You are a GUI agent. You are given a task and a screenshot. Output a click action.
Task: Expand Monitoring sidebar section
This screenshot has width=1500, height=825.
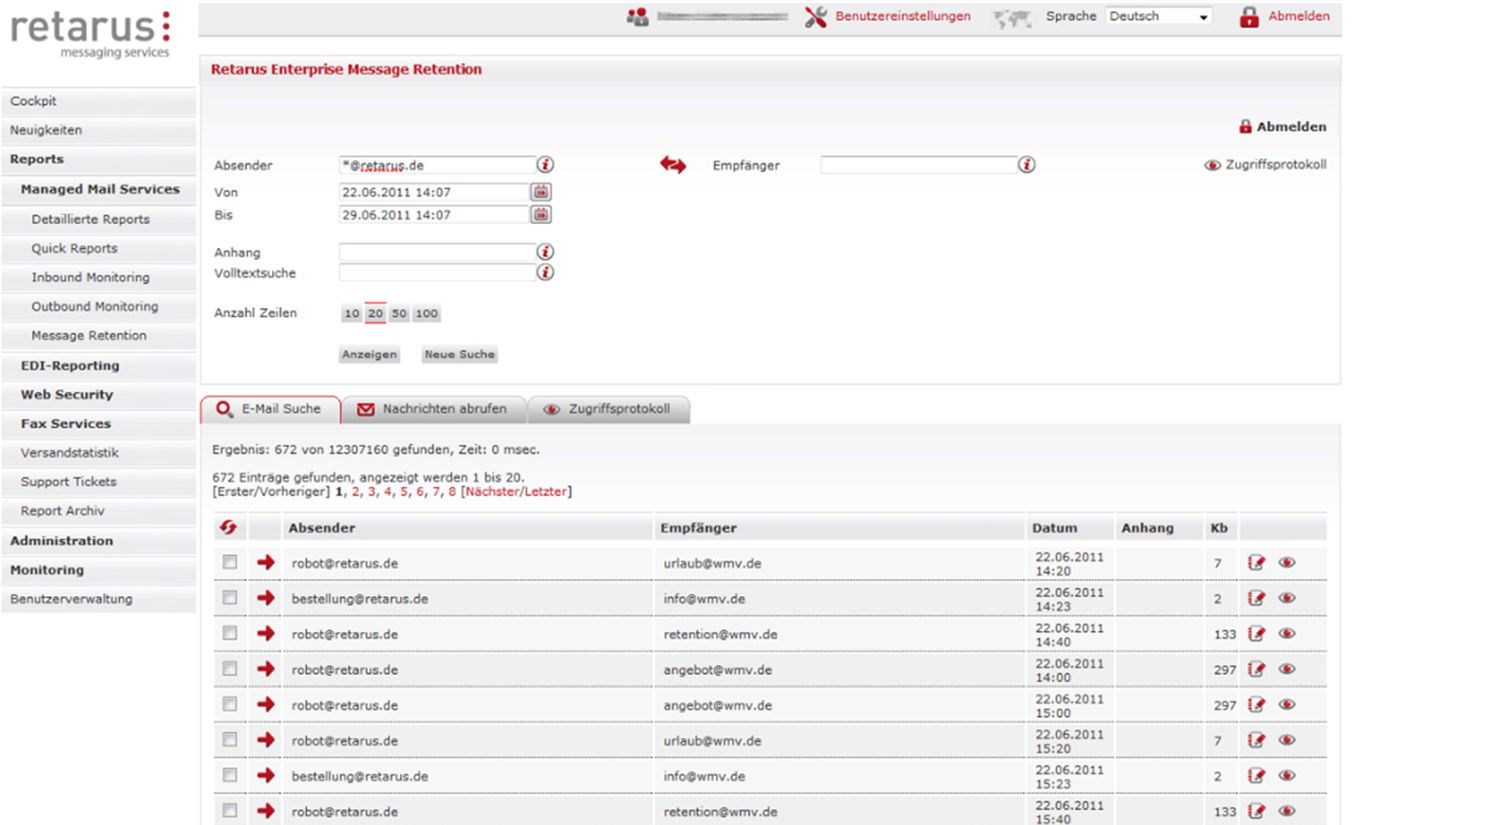pyautogui.click(x=47, y=570)
